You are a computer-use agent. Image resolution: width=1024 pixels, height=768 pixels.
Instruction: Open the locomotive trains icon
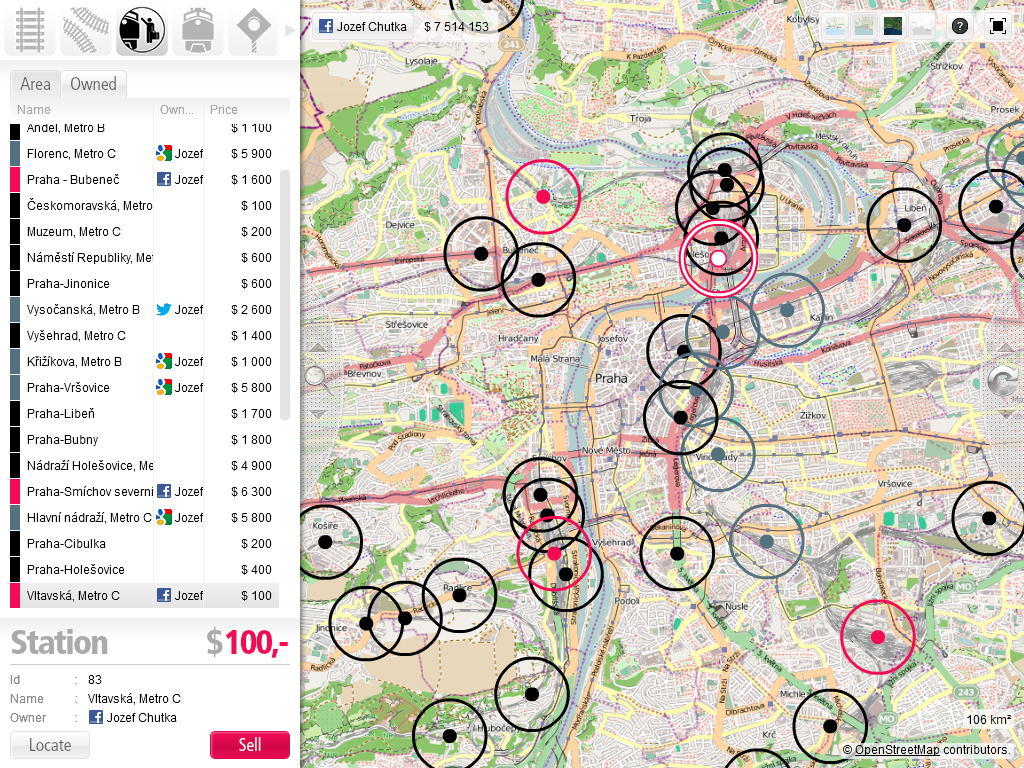197,31
